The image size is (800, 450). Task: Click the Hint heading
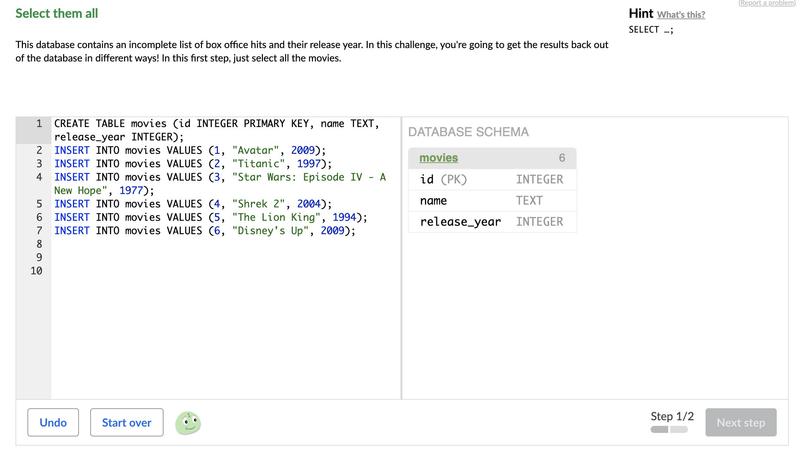point(641,13)
